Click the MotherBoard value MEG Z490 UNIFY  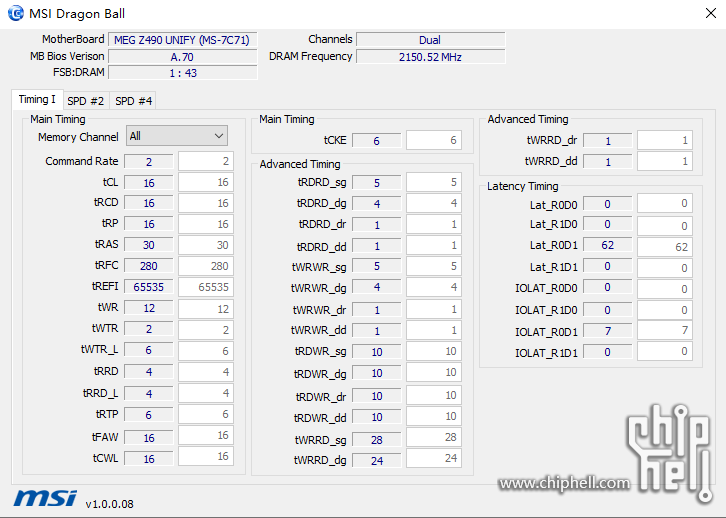click(182, 40)
